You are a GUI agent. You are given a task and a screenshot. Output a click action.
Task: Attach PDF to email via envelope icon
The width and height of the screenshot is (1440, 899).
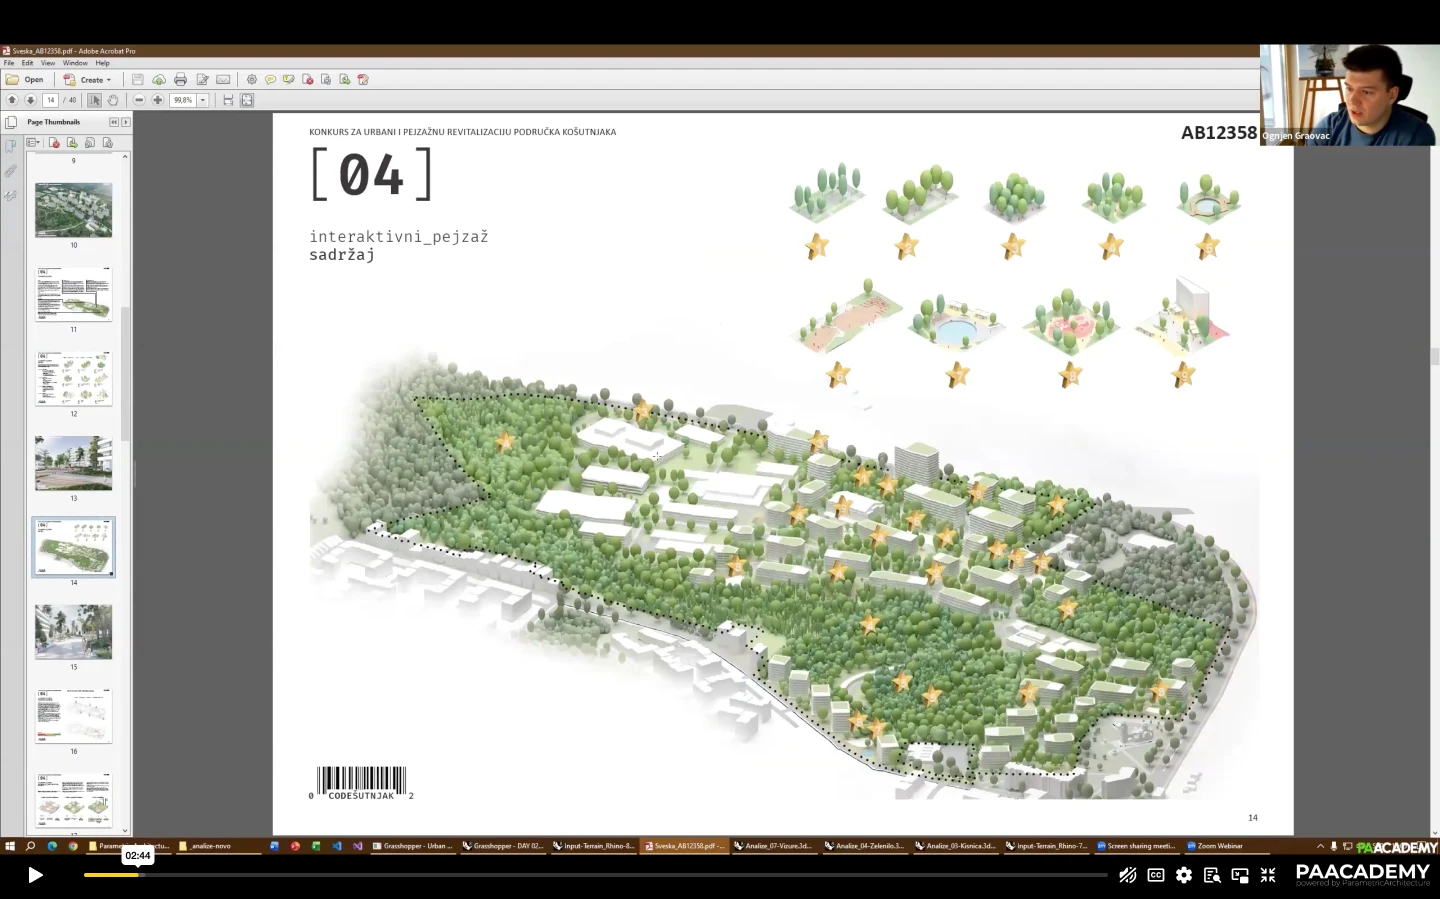pyautogui.click(x=223, y=80)
